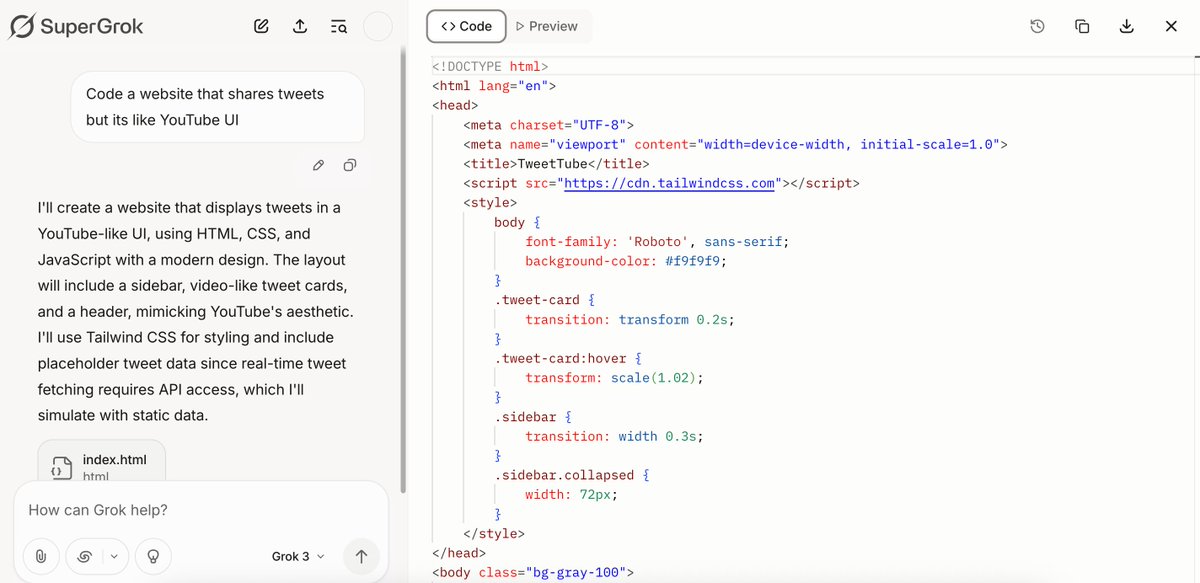The image size is (1200, 583).
Task: Expand the DeepSearch options chevron
Action: 114,556
